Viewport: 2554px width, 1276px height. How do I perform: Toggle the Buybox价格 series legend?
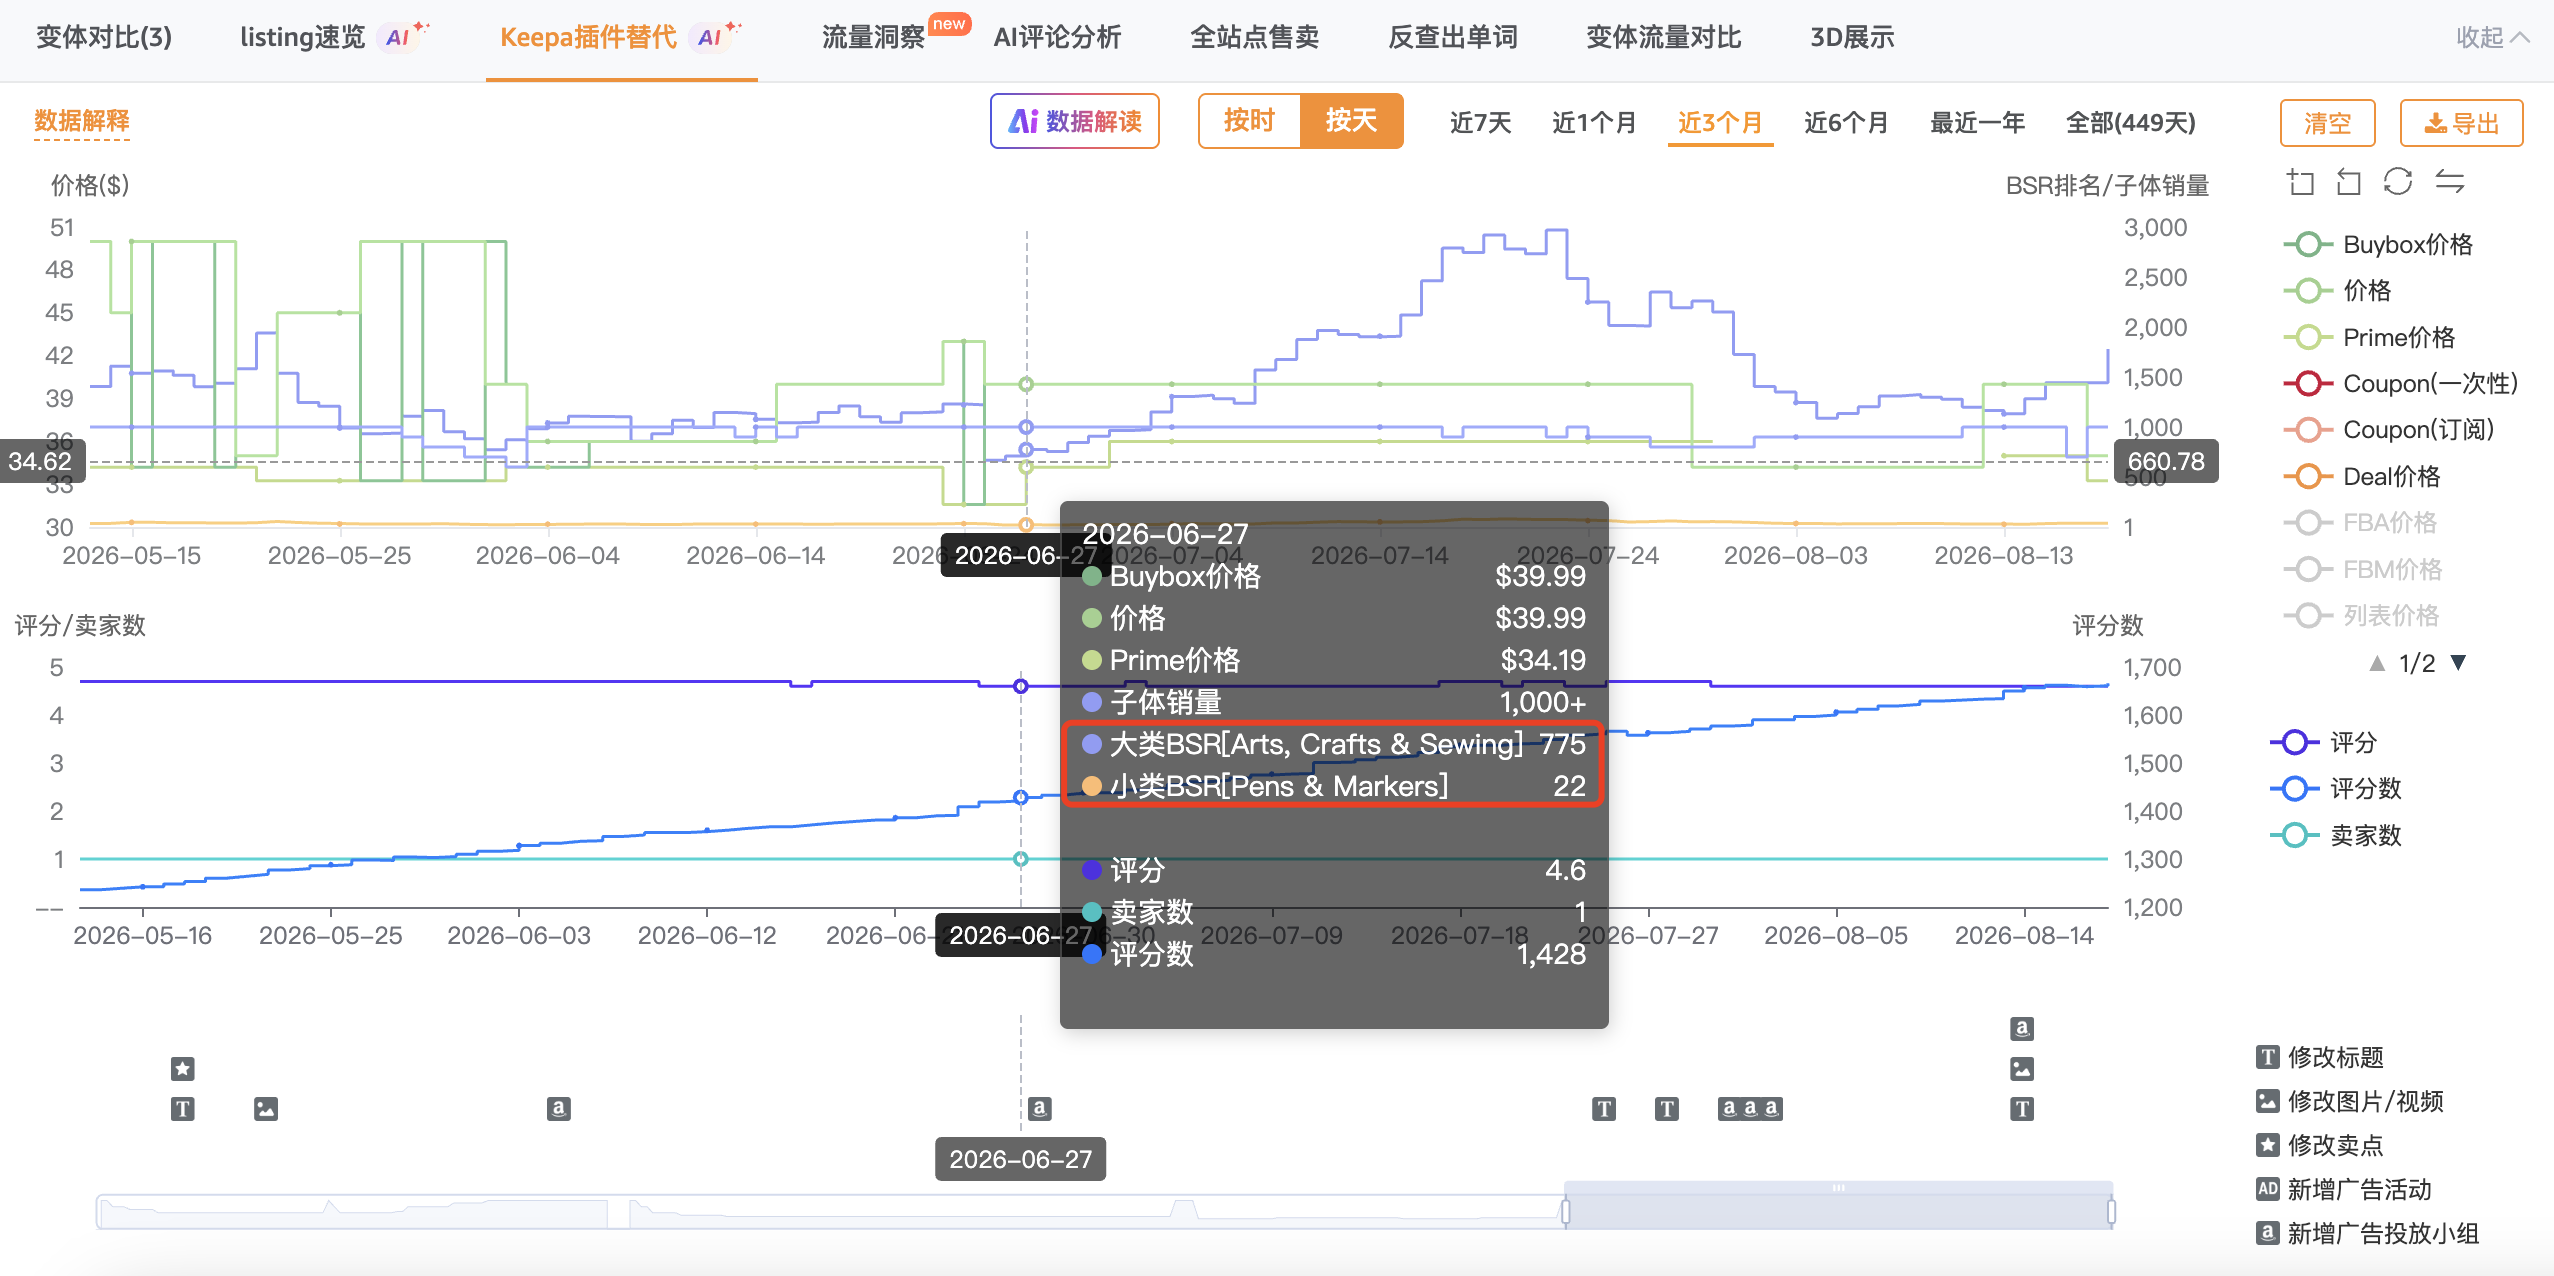(x=2379, y=244)
